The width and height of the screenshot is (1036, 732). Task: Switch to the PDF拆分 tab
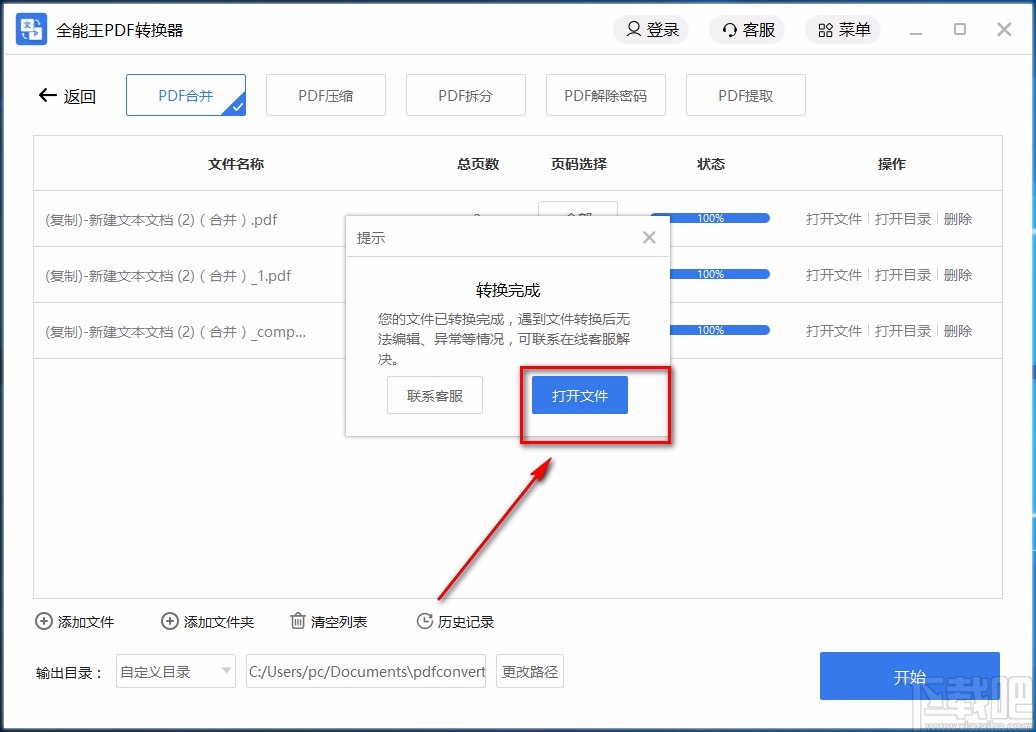466,94
